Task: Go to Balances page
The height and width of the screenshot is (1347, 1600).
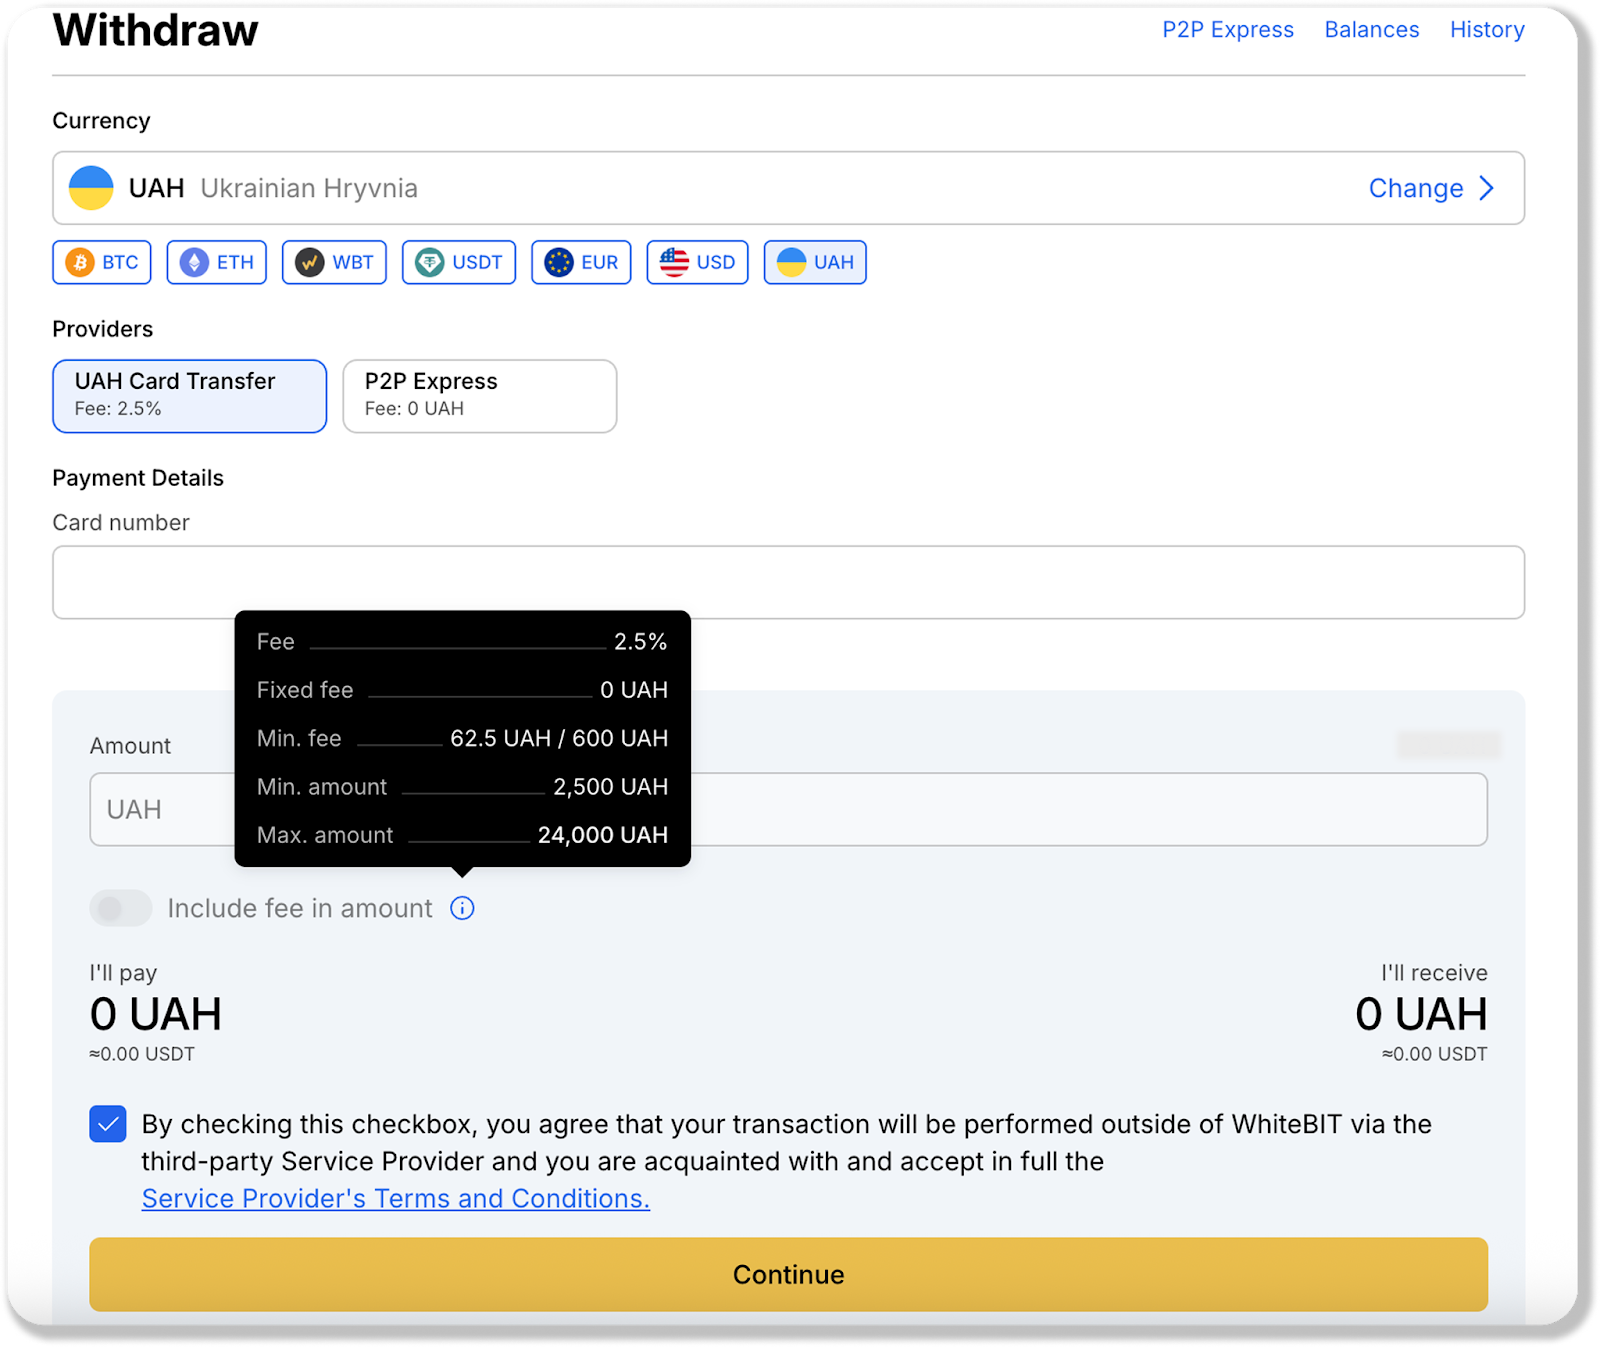Action: point(1371,30)
